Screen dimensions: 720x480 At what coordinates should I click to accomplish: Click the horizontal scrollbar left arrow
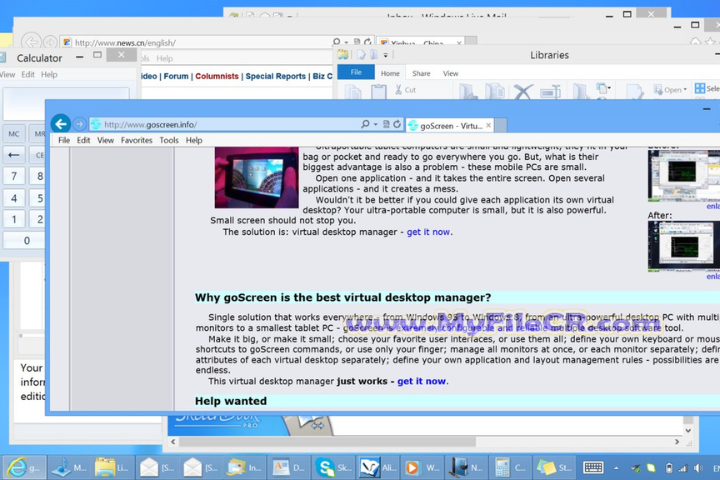click(173, 441)
